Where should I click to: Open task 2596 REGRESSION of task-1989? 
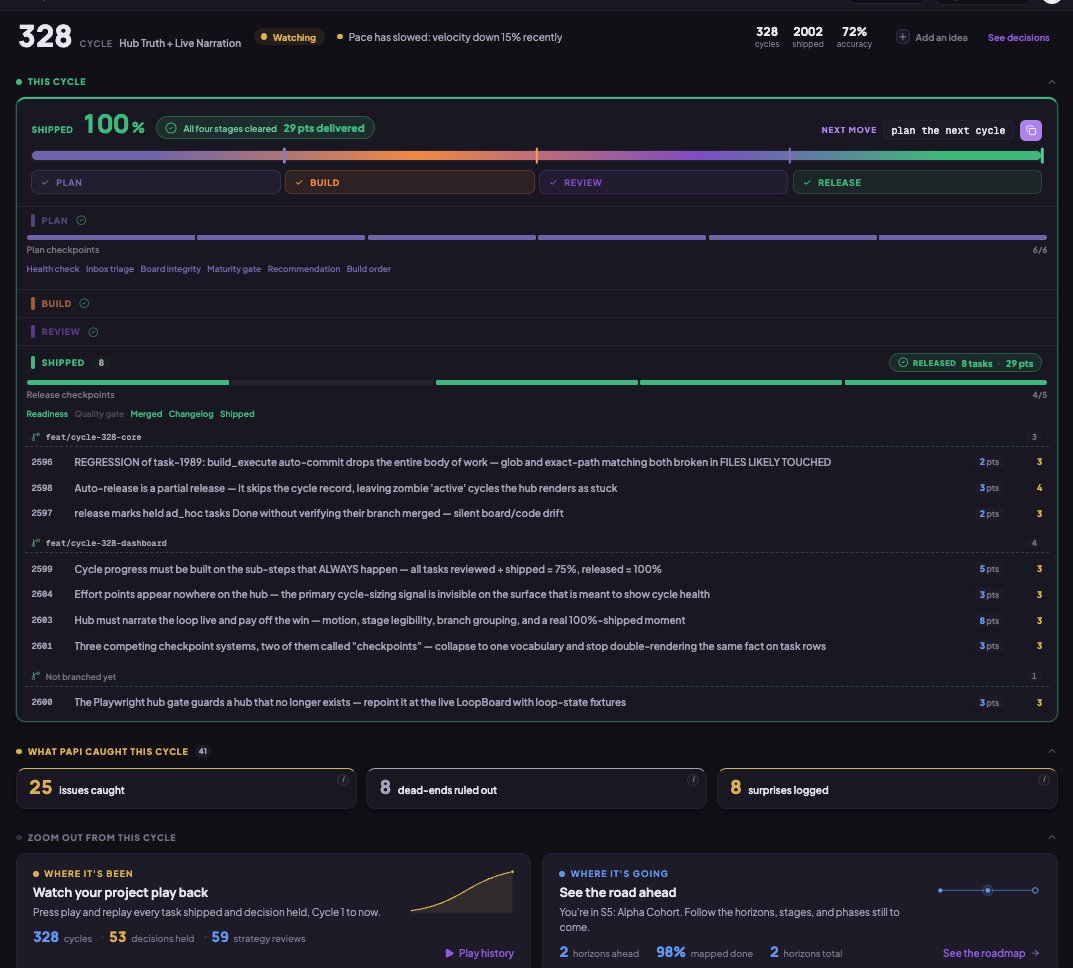point(537,462)
